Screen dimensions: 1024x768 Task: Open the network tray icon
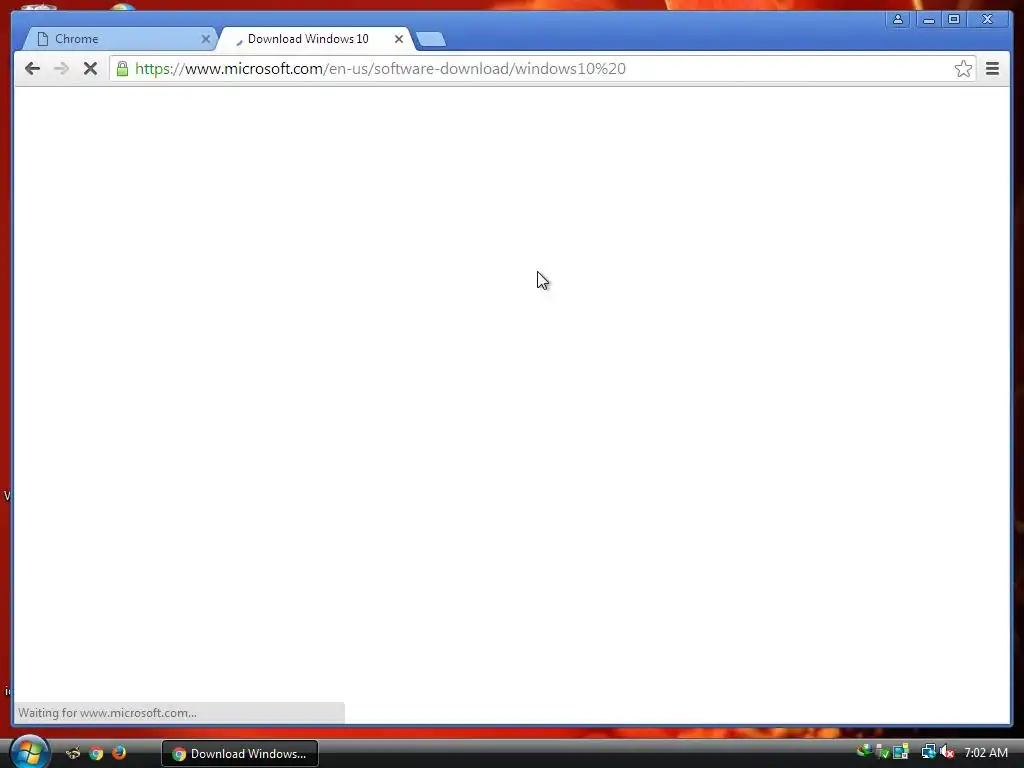click(x=928, y=752)
